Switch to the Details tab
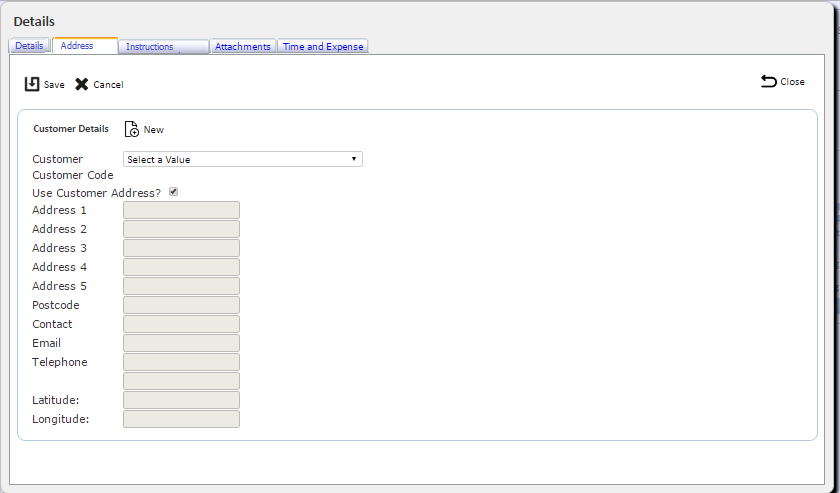The width and height of the screenshot is (840, 493). [x=29, y=46]
